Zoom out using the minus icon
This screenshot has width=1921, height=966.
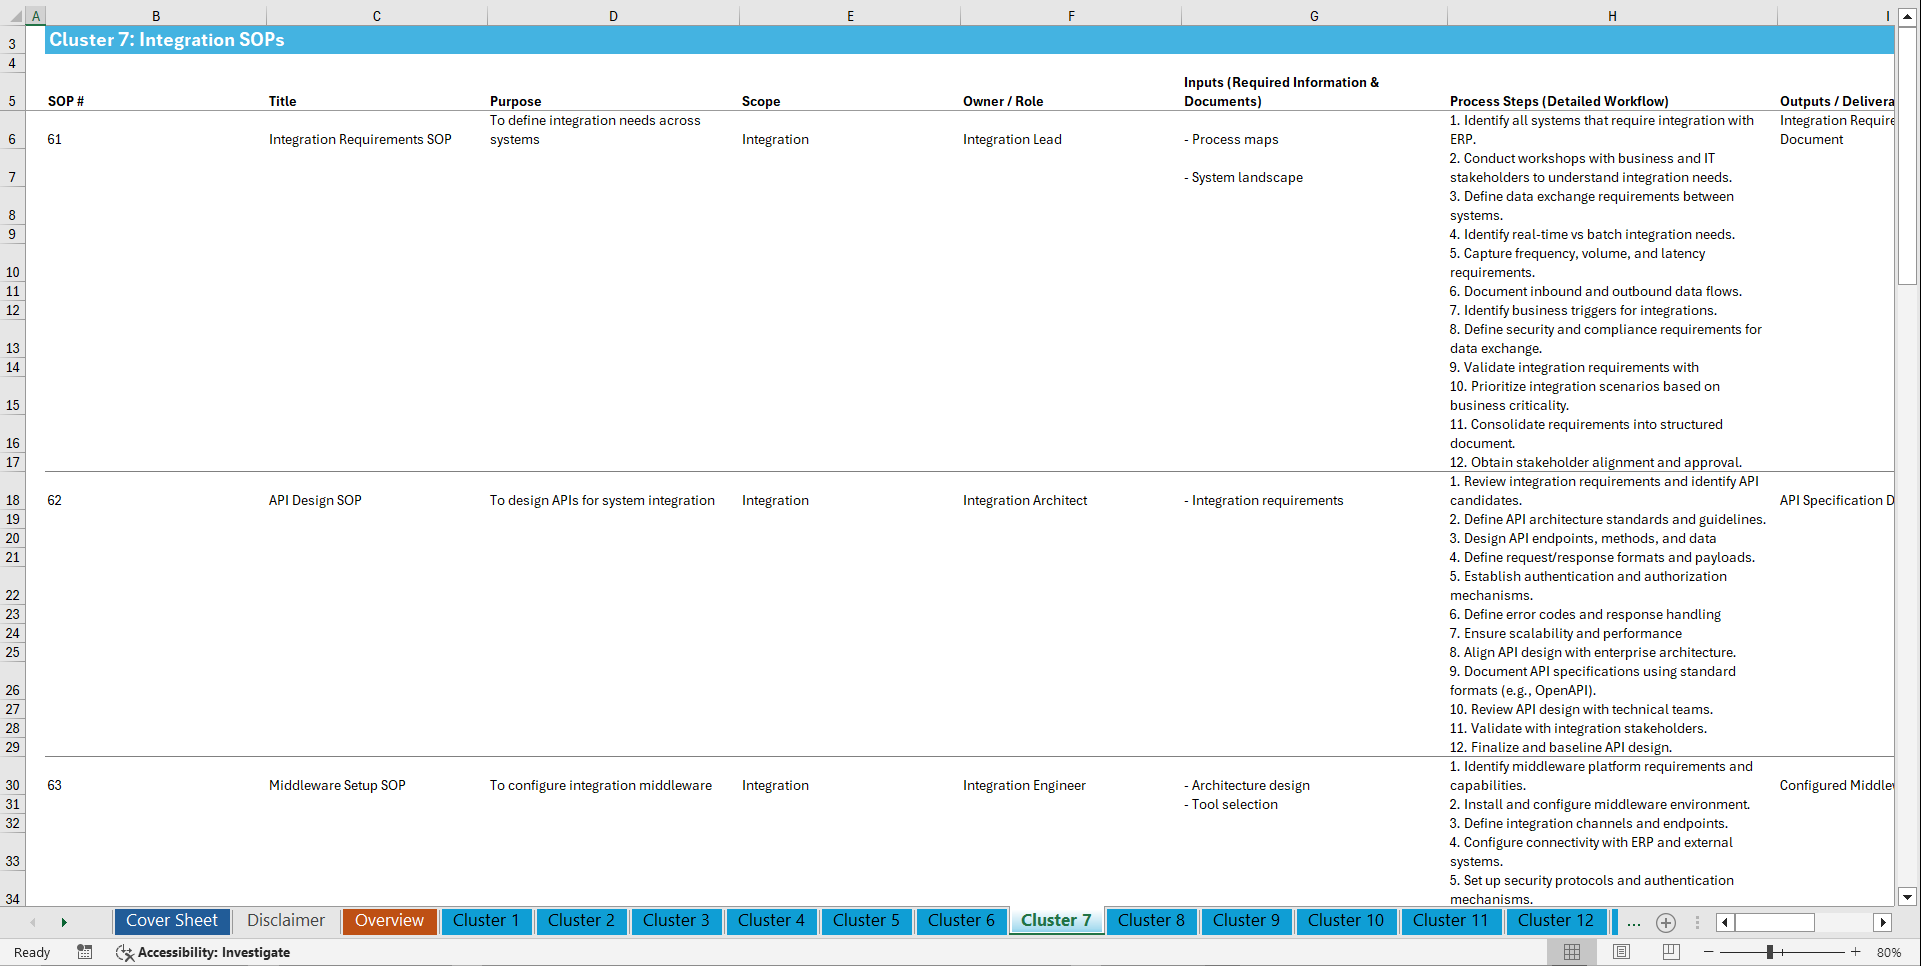click(x=1709, y=952)
